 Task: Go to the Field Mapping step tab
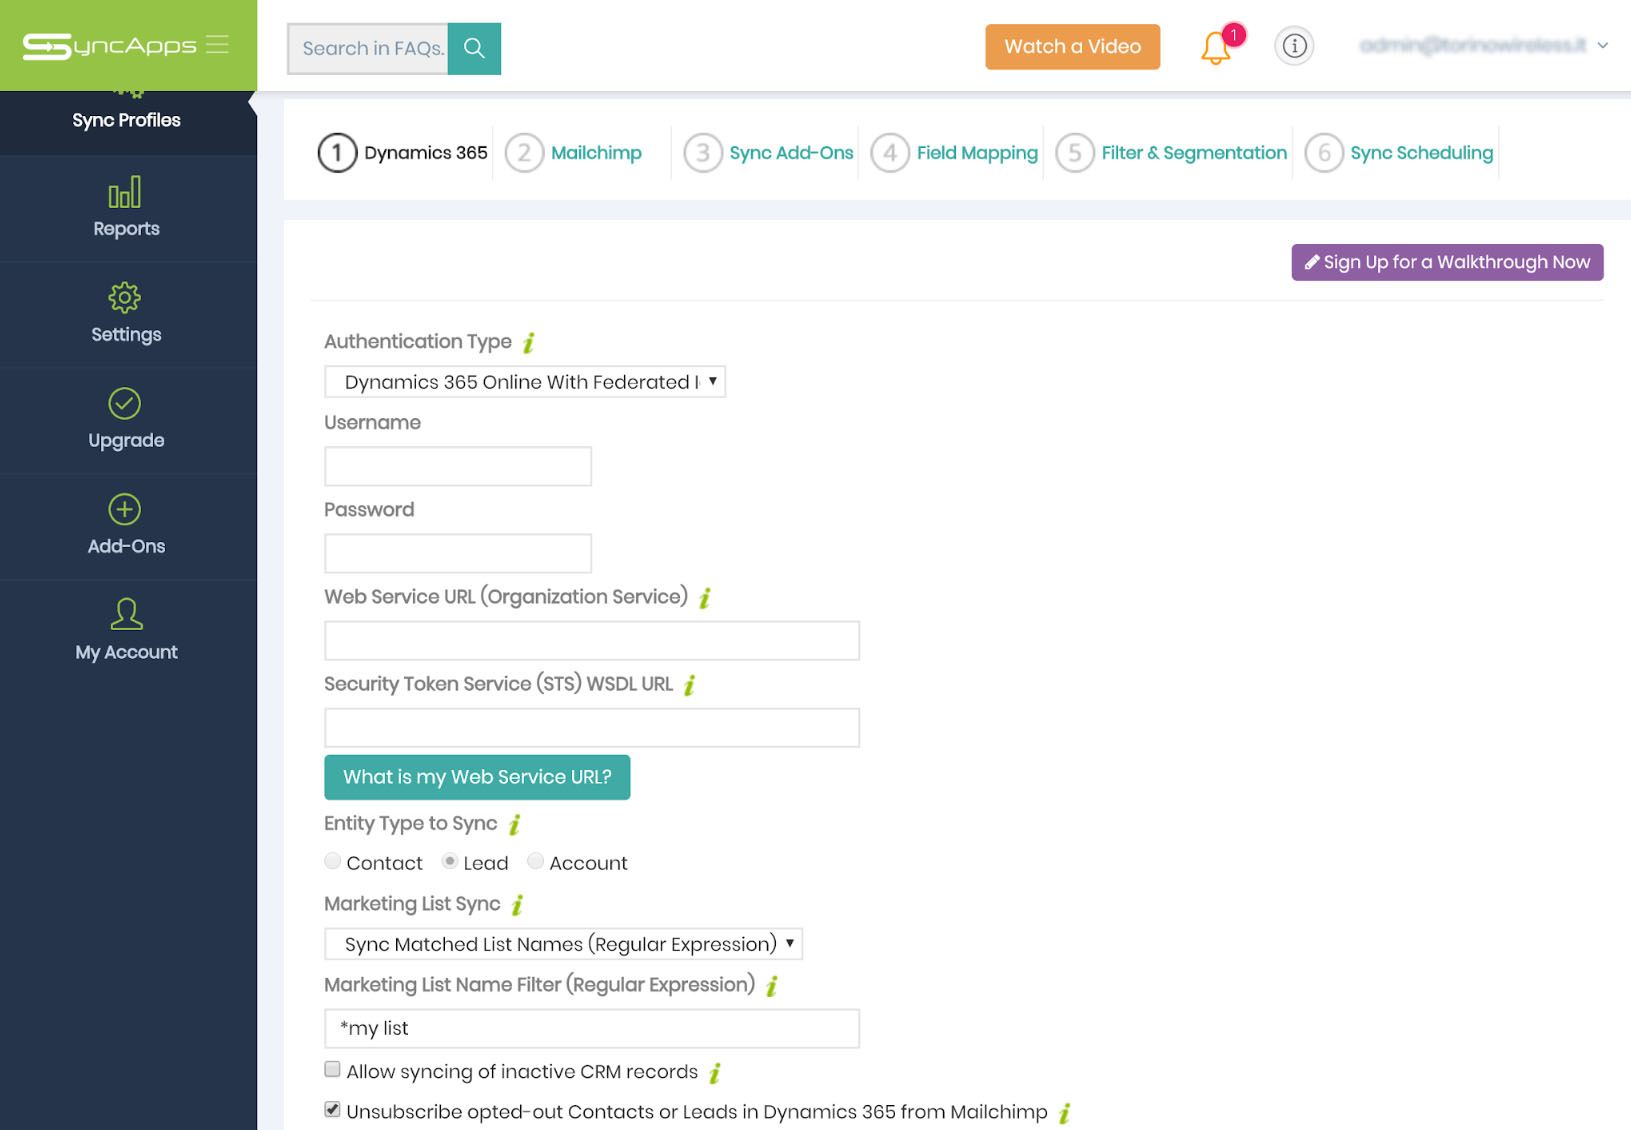click(x=977, y=153)
